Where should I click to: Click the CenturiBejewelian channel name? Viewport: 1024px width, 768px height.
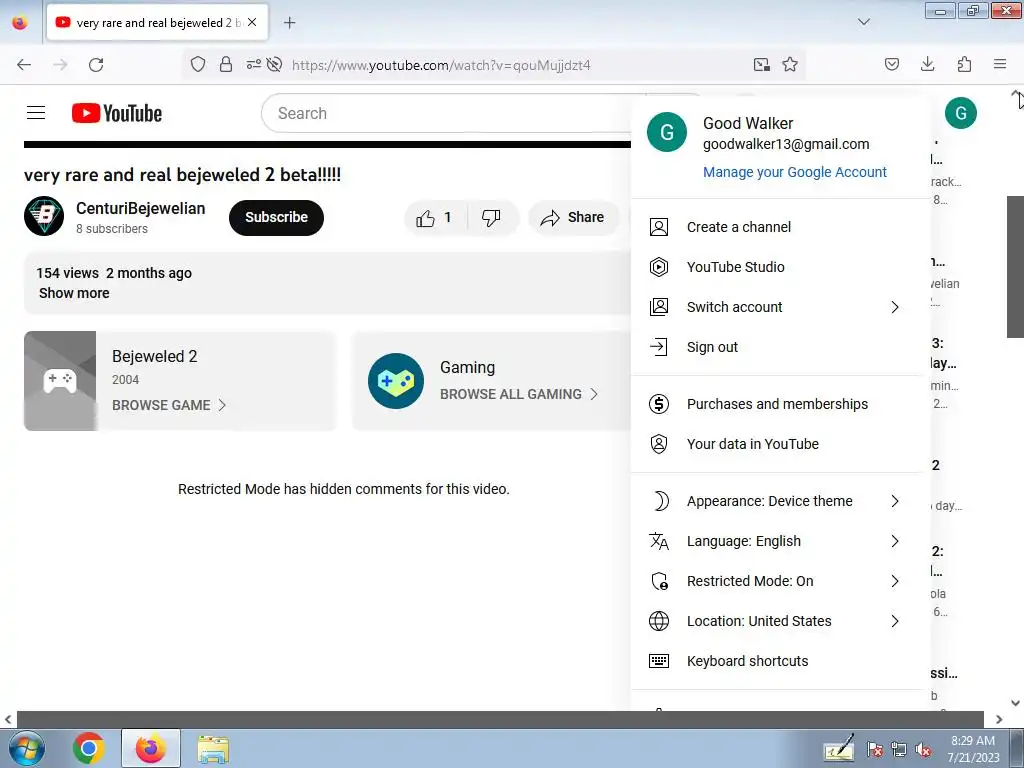point(140,208)
